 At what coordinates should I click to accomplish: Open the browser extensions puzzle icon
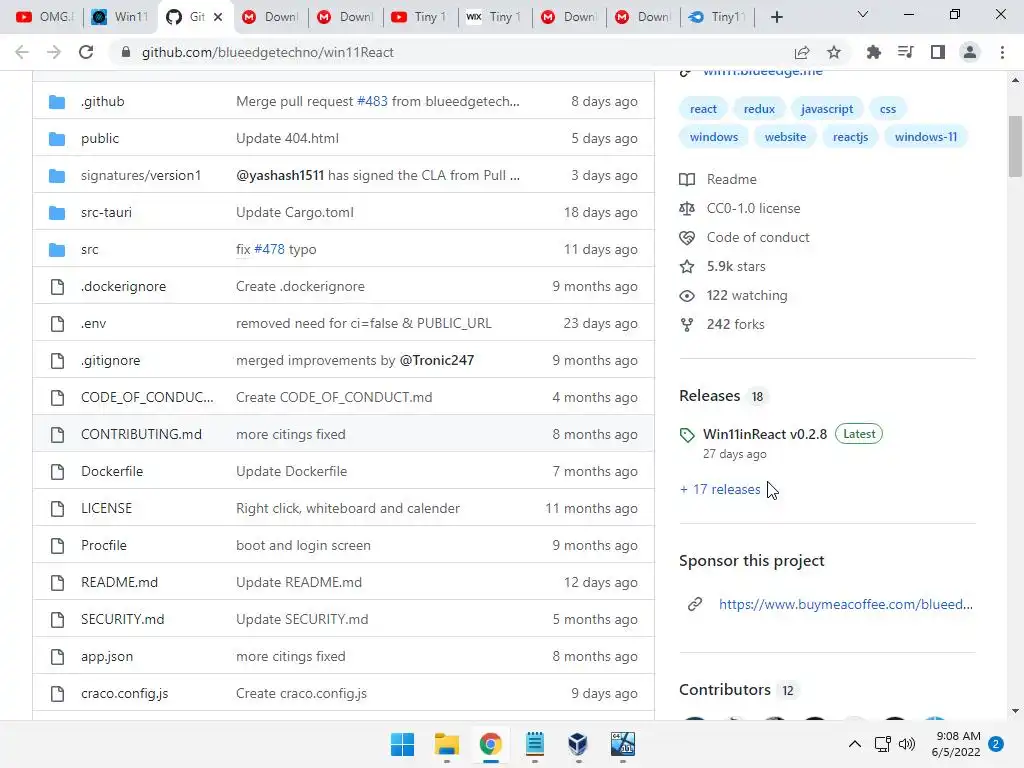pos(873,52)
